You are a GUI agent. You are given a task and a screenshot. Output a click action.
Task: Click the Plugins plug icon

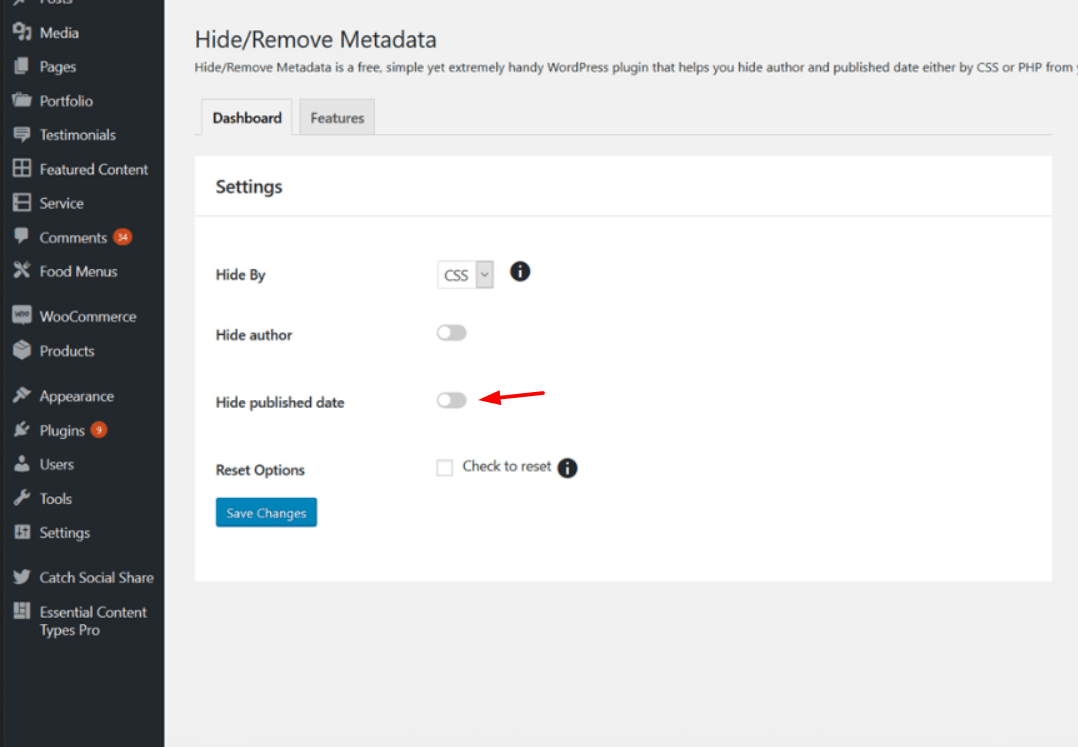pos(22,430)
